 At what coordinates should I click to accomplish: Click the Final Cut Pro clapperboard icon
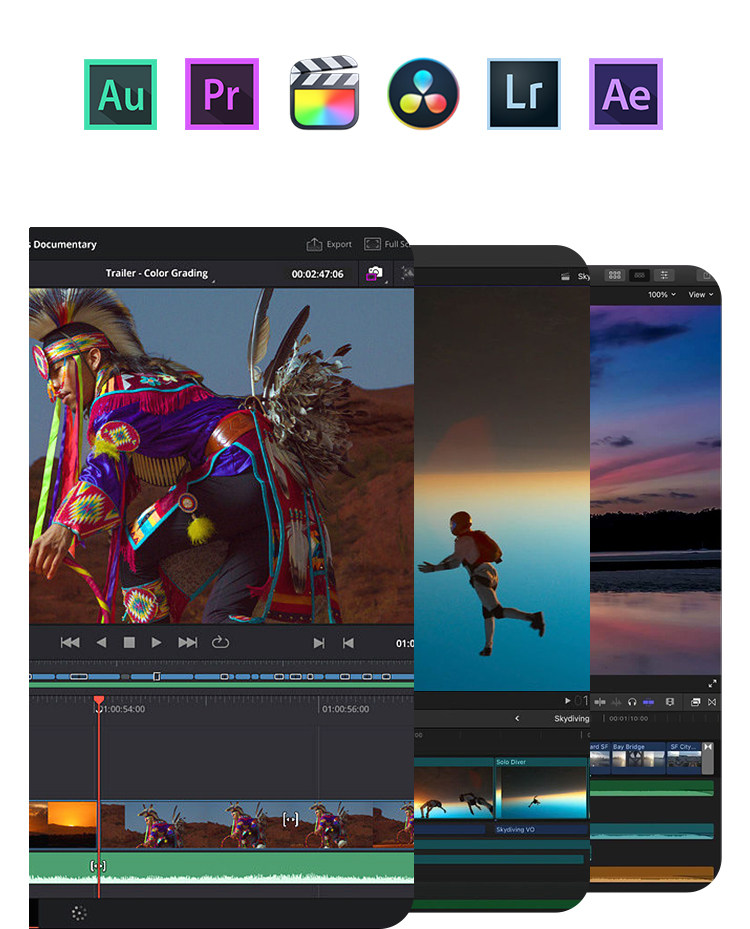tap(324, 92)
